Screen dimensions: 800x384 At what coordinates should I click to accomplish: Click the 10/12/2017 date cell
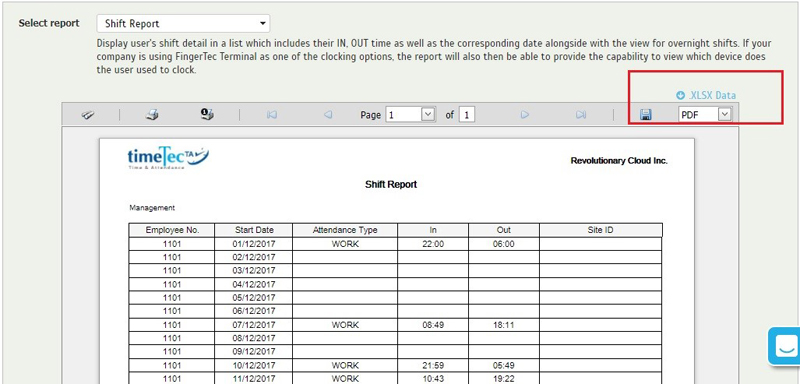pyautogui.click(x=254, y=365)
